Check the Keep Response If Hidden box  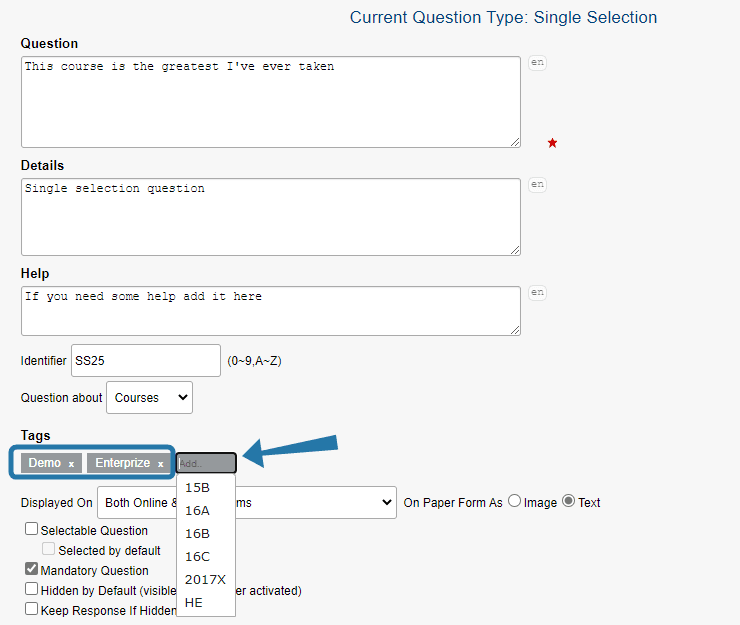32,609
